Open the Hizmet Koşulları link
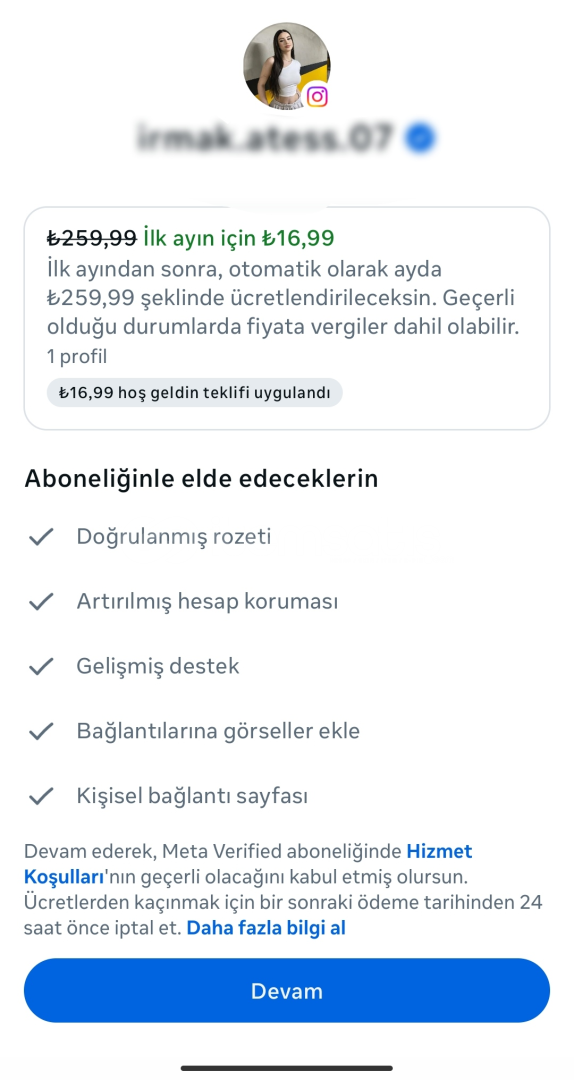The width and height of the screenshot is (574, 1080). tap(248, 864)
